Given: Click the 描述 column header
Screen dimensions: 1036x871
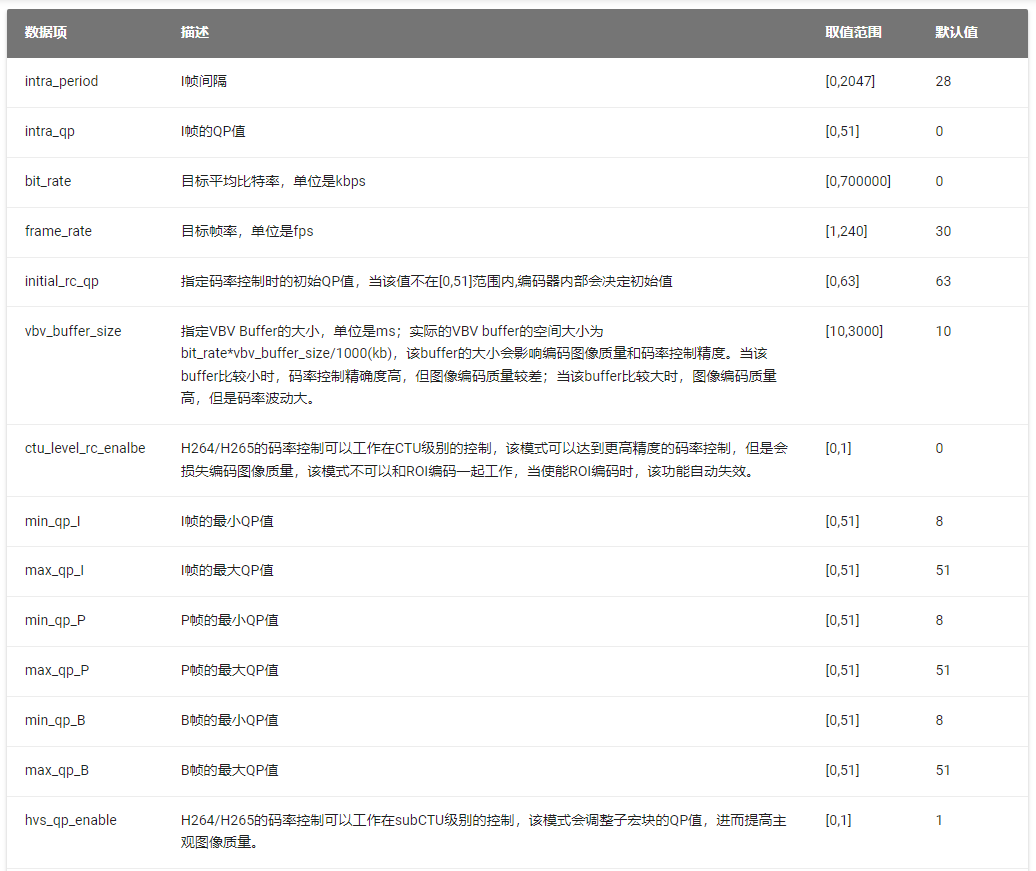Looking at the screenshot, I should click(195, 32).
